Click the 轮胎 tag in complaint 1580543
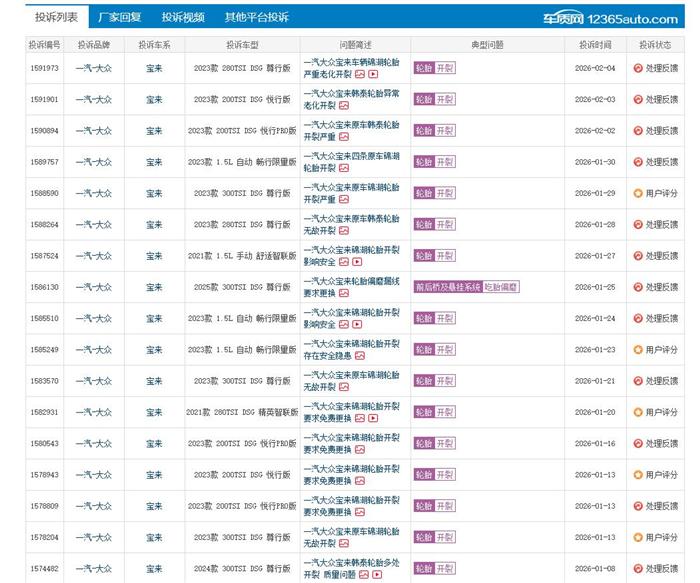Image resolution: width=700 pixels, height=583 pixels. click(x=424, y=444)
